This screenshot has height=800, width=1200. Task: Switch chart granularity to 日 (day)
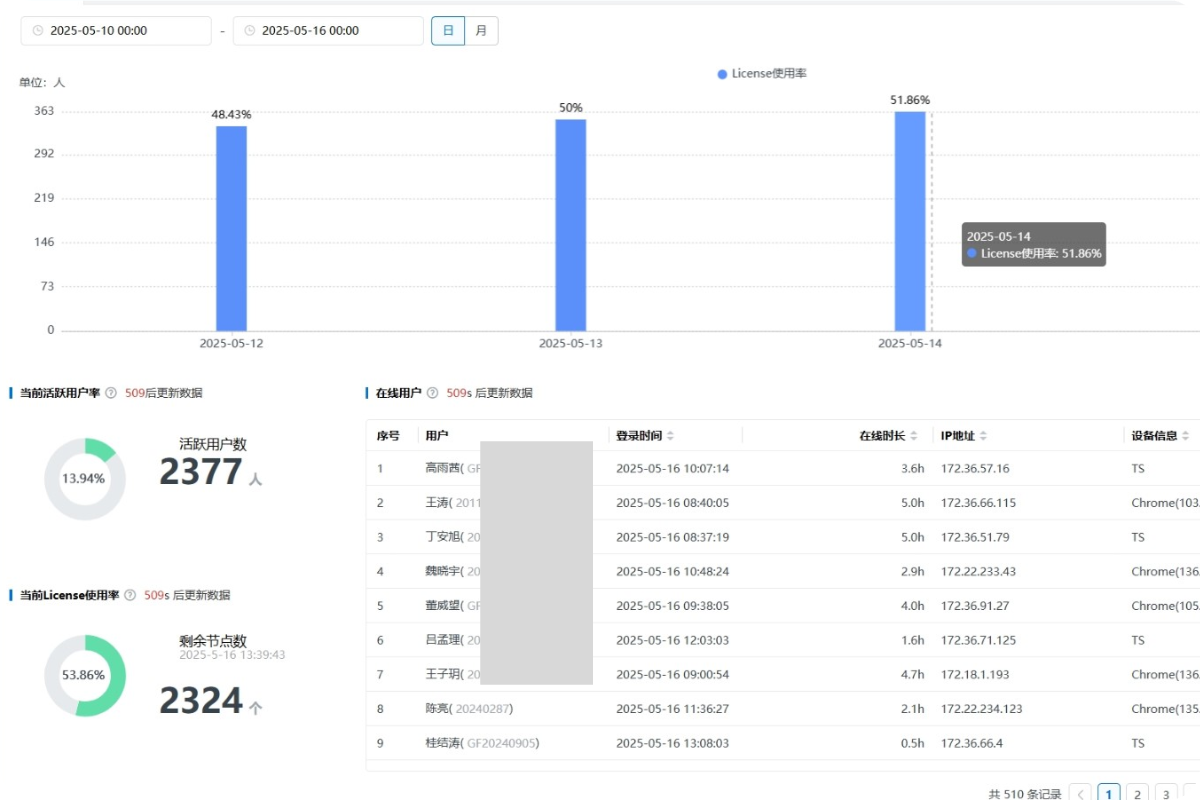click(x=448, y=31)
